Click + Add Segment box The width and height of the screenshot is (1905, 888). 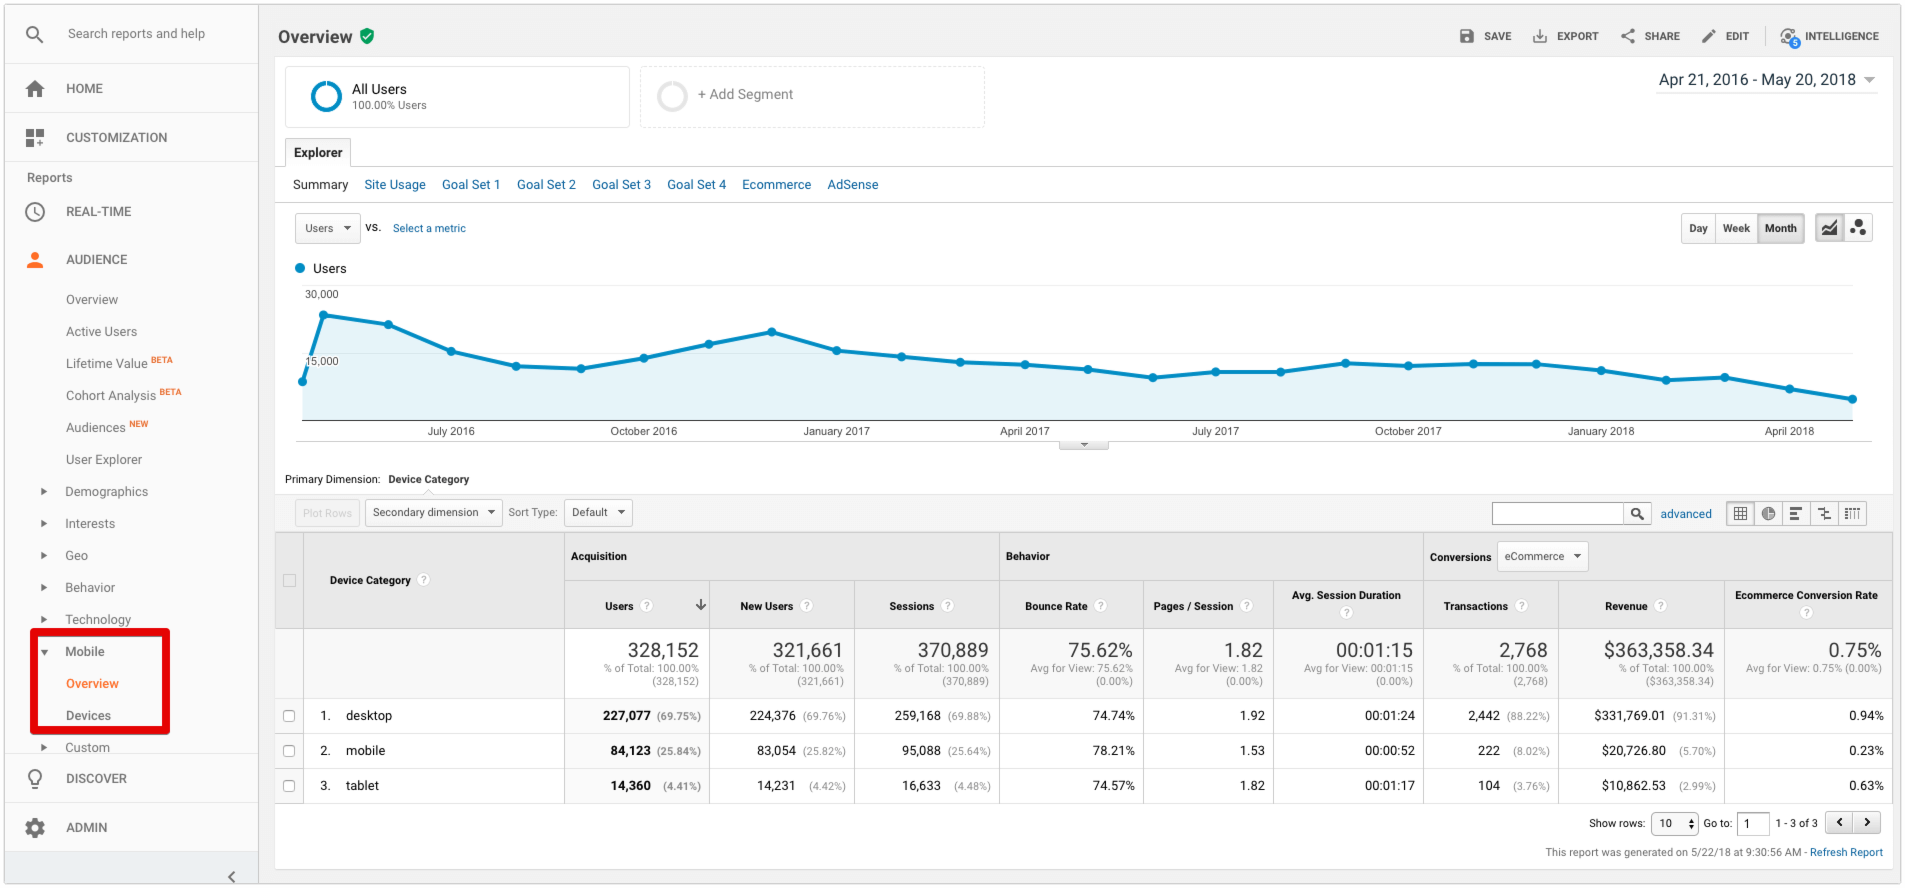812,97
